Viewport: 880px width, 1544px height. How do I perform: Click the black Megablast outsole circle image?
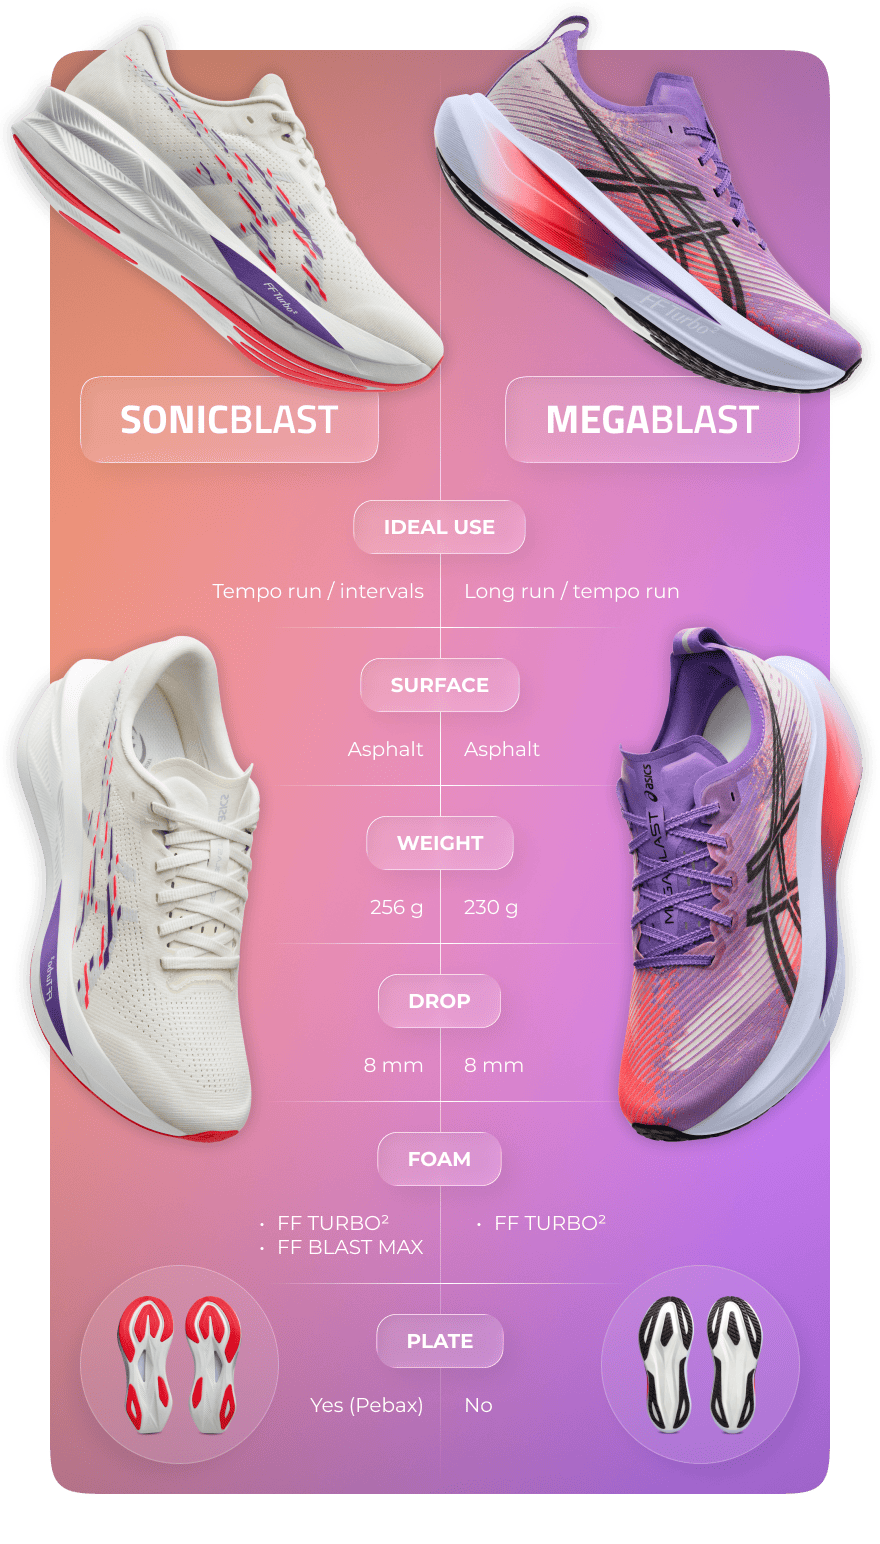tap(700, 1366)
